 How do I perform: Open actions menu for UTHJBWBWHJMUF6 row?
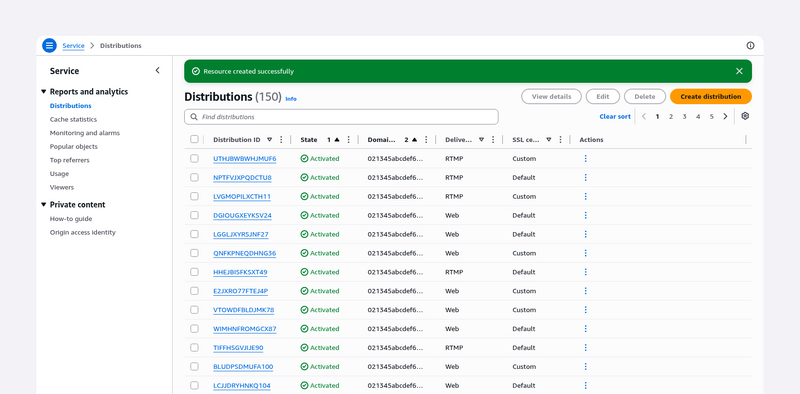tap(585, 159)
